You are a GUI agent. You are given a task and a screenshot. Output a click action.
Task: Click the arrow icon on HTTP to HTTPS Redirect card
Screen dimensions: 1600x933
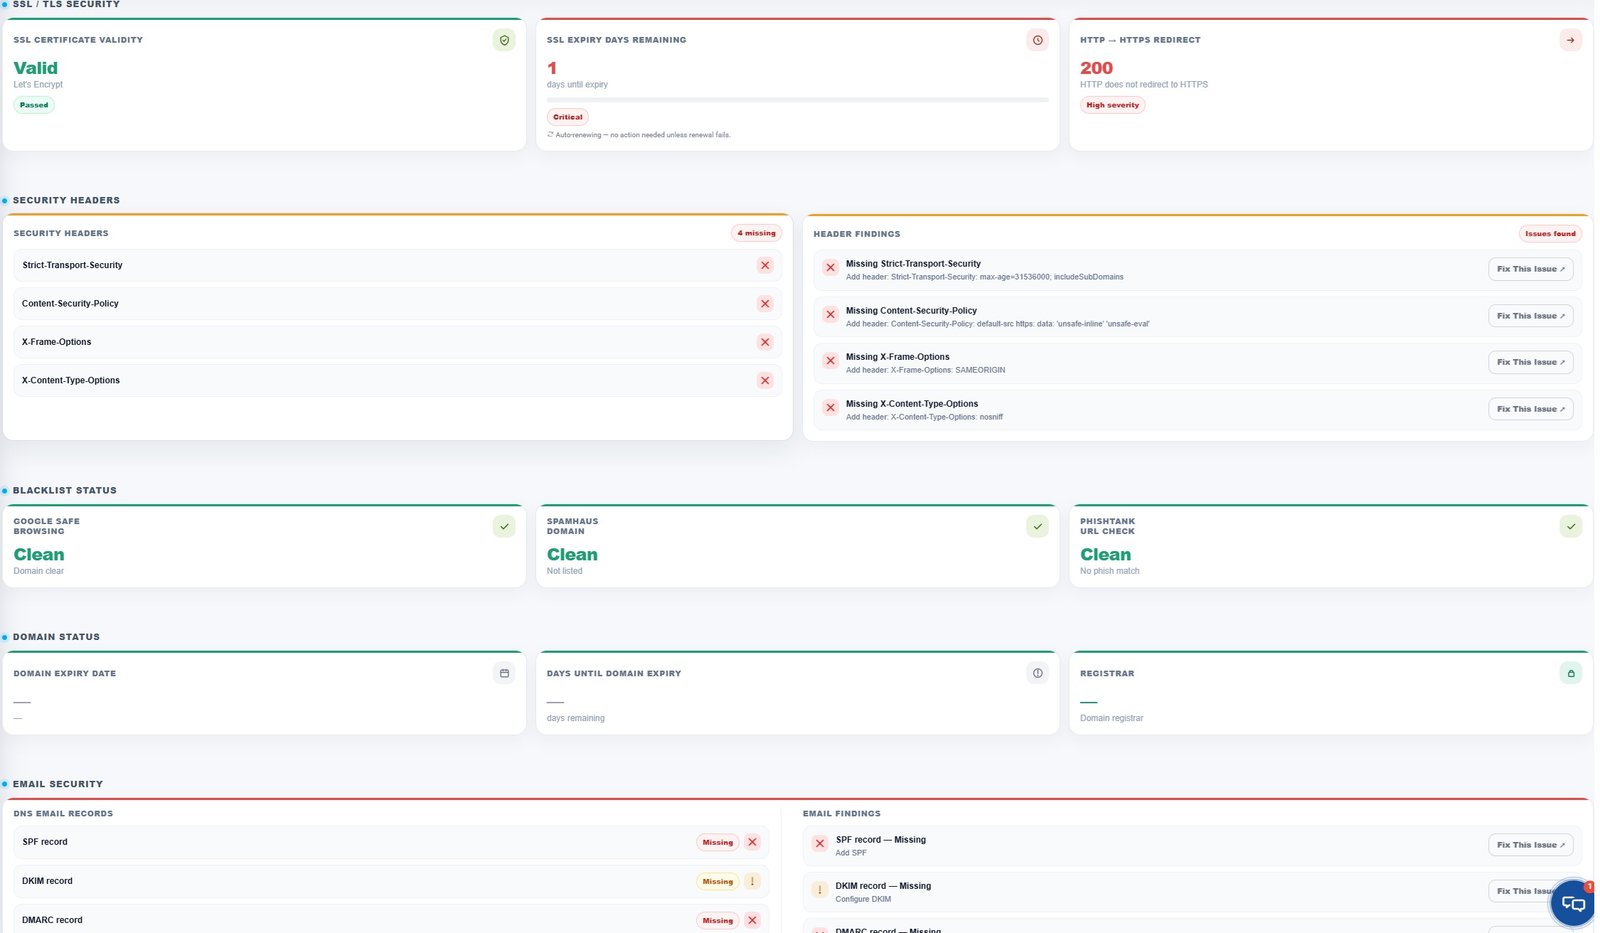pos(1570,40)
